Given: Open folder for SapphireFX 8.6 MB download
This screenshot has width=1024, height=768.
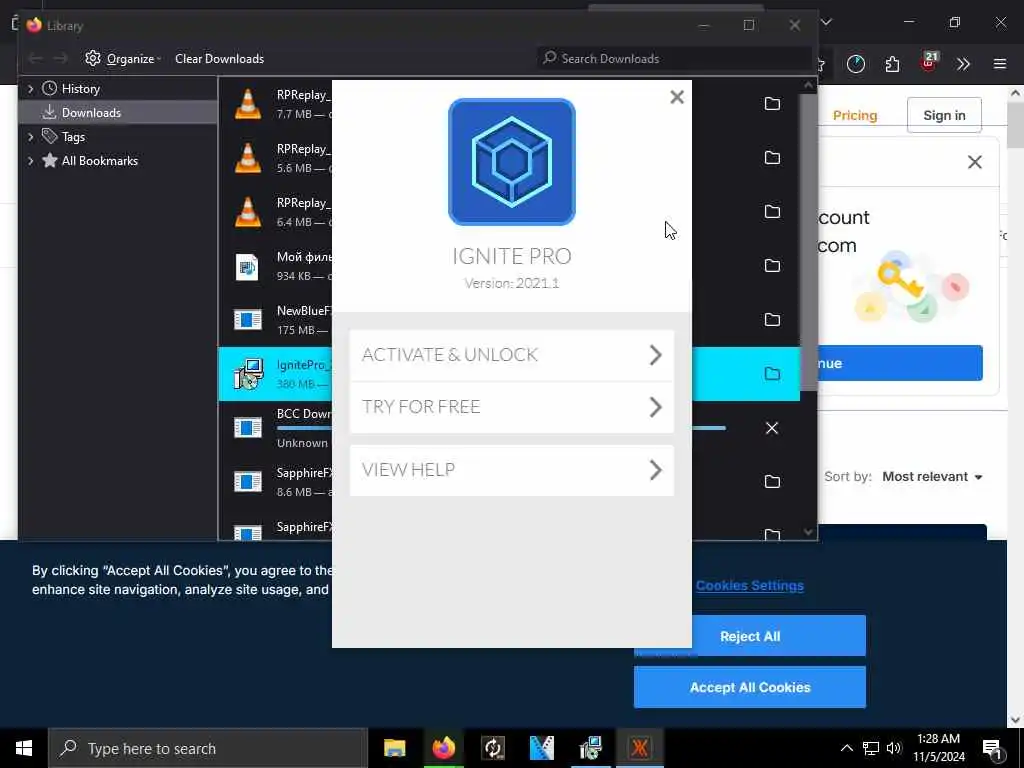Looking at the screenshot, I should [x=772, y=482].
